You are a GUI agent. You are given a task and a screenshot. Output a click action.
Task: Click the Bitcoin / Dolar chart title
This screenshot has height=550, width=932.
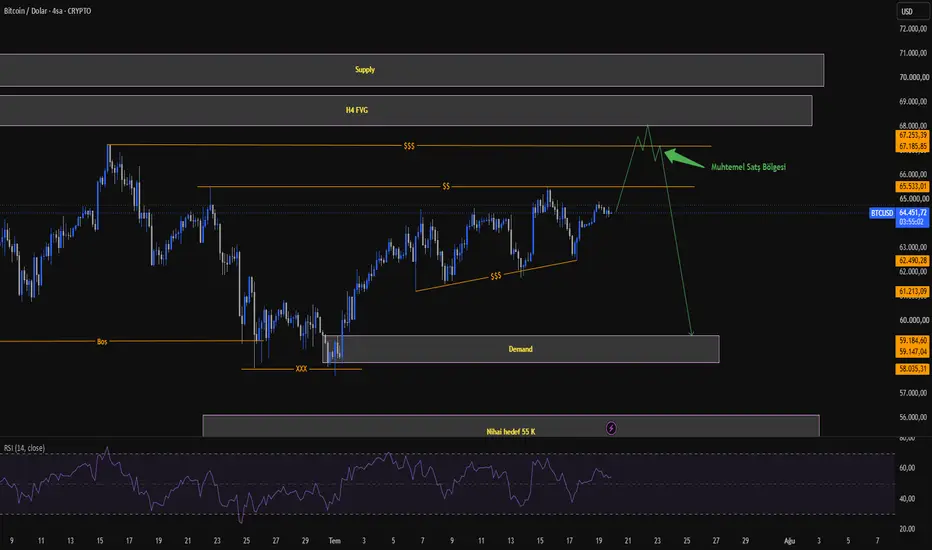pyautogui.click(x=48, y=11)
